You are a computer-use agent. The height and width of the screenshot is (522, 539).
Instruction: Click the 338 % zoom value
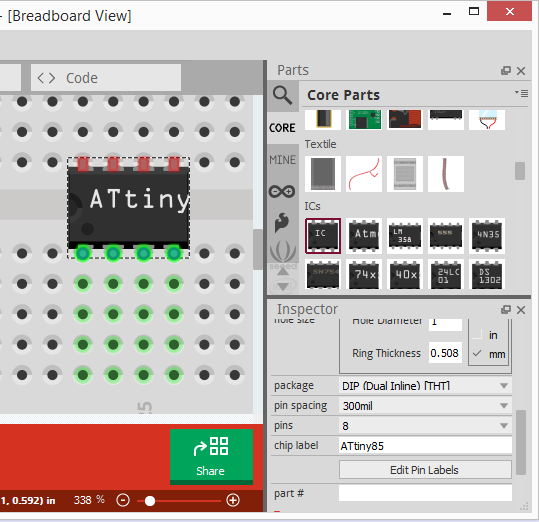tap(89, 500)
